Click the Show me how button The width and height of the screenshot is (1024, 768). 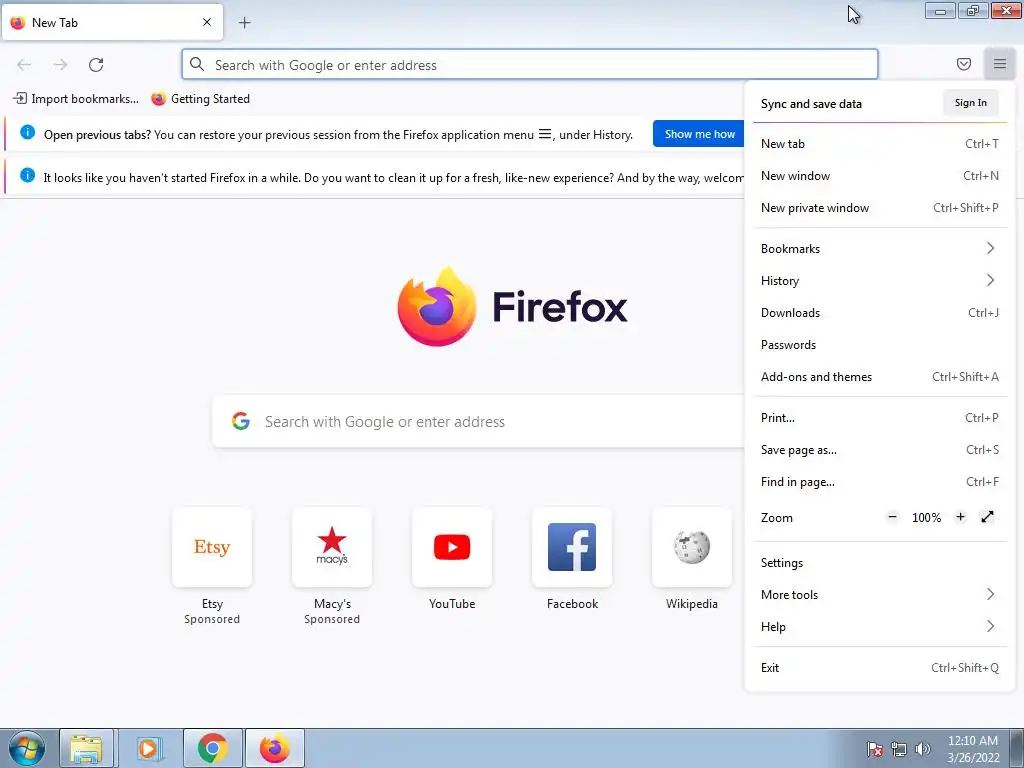click(698, 134)
